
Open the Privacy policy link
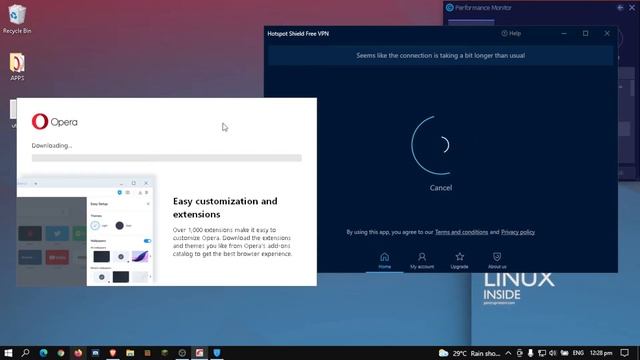pos(518,232)
